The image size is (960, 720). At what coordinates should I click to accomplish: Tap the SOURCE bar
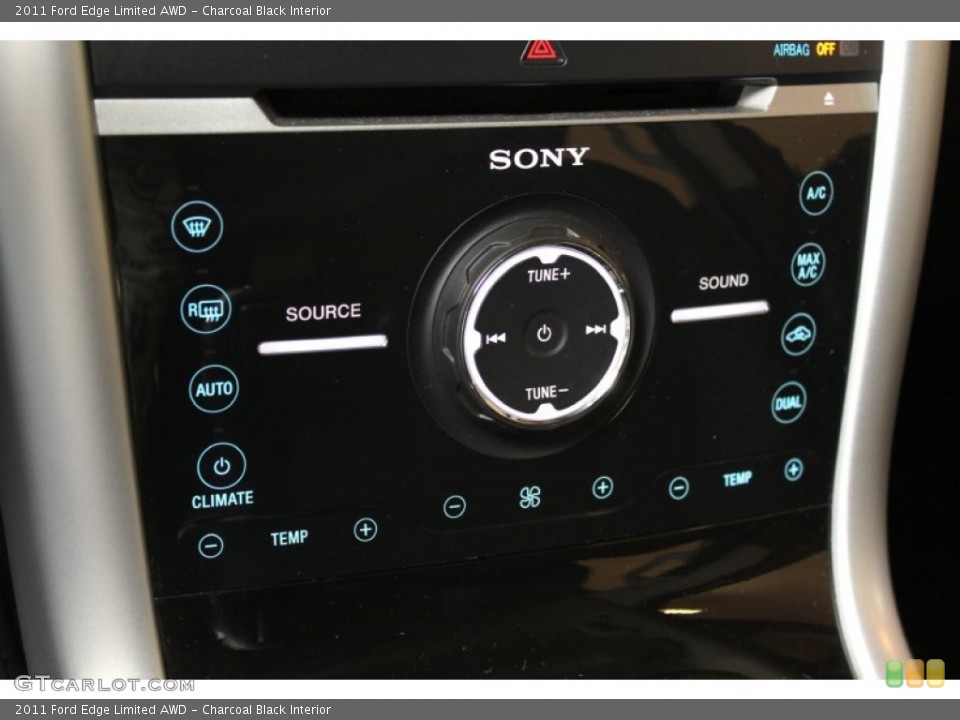pyautogui.click(x=323, y=345)
